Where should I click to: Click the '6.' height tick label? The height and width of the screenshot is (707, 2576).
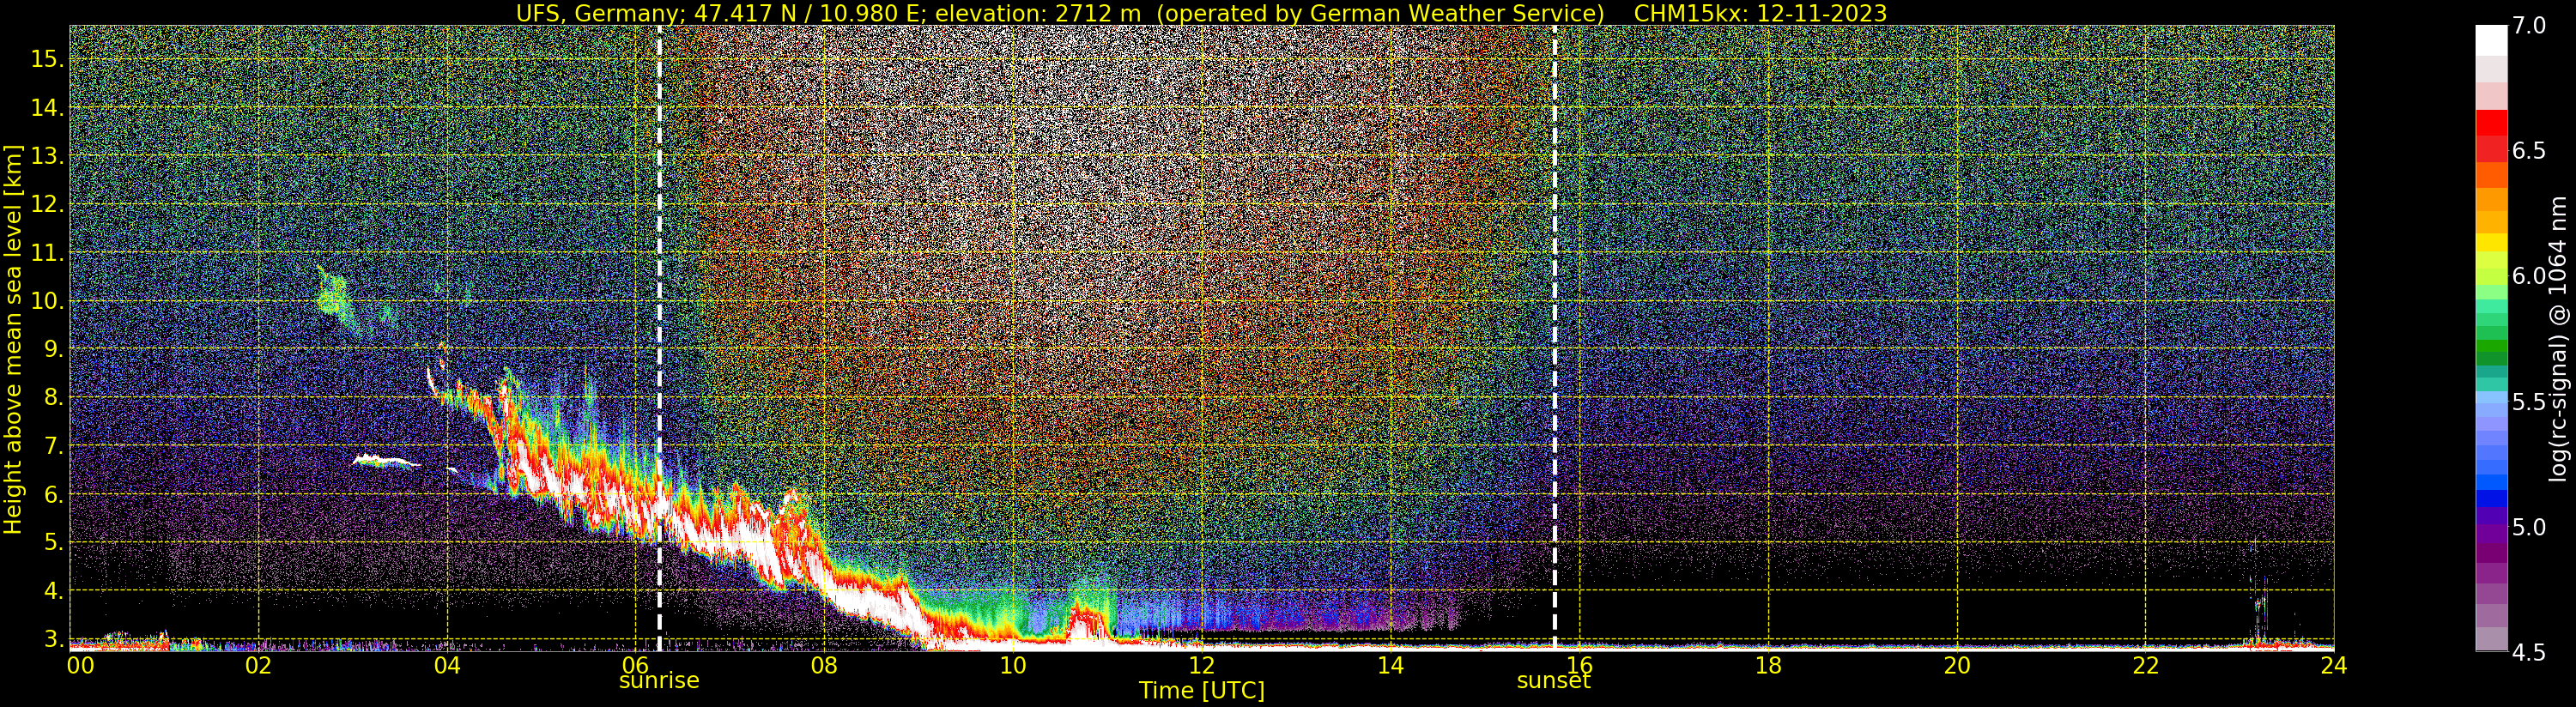click(54, 494)
